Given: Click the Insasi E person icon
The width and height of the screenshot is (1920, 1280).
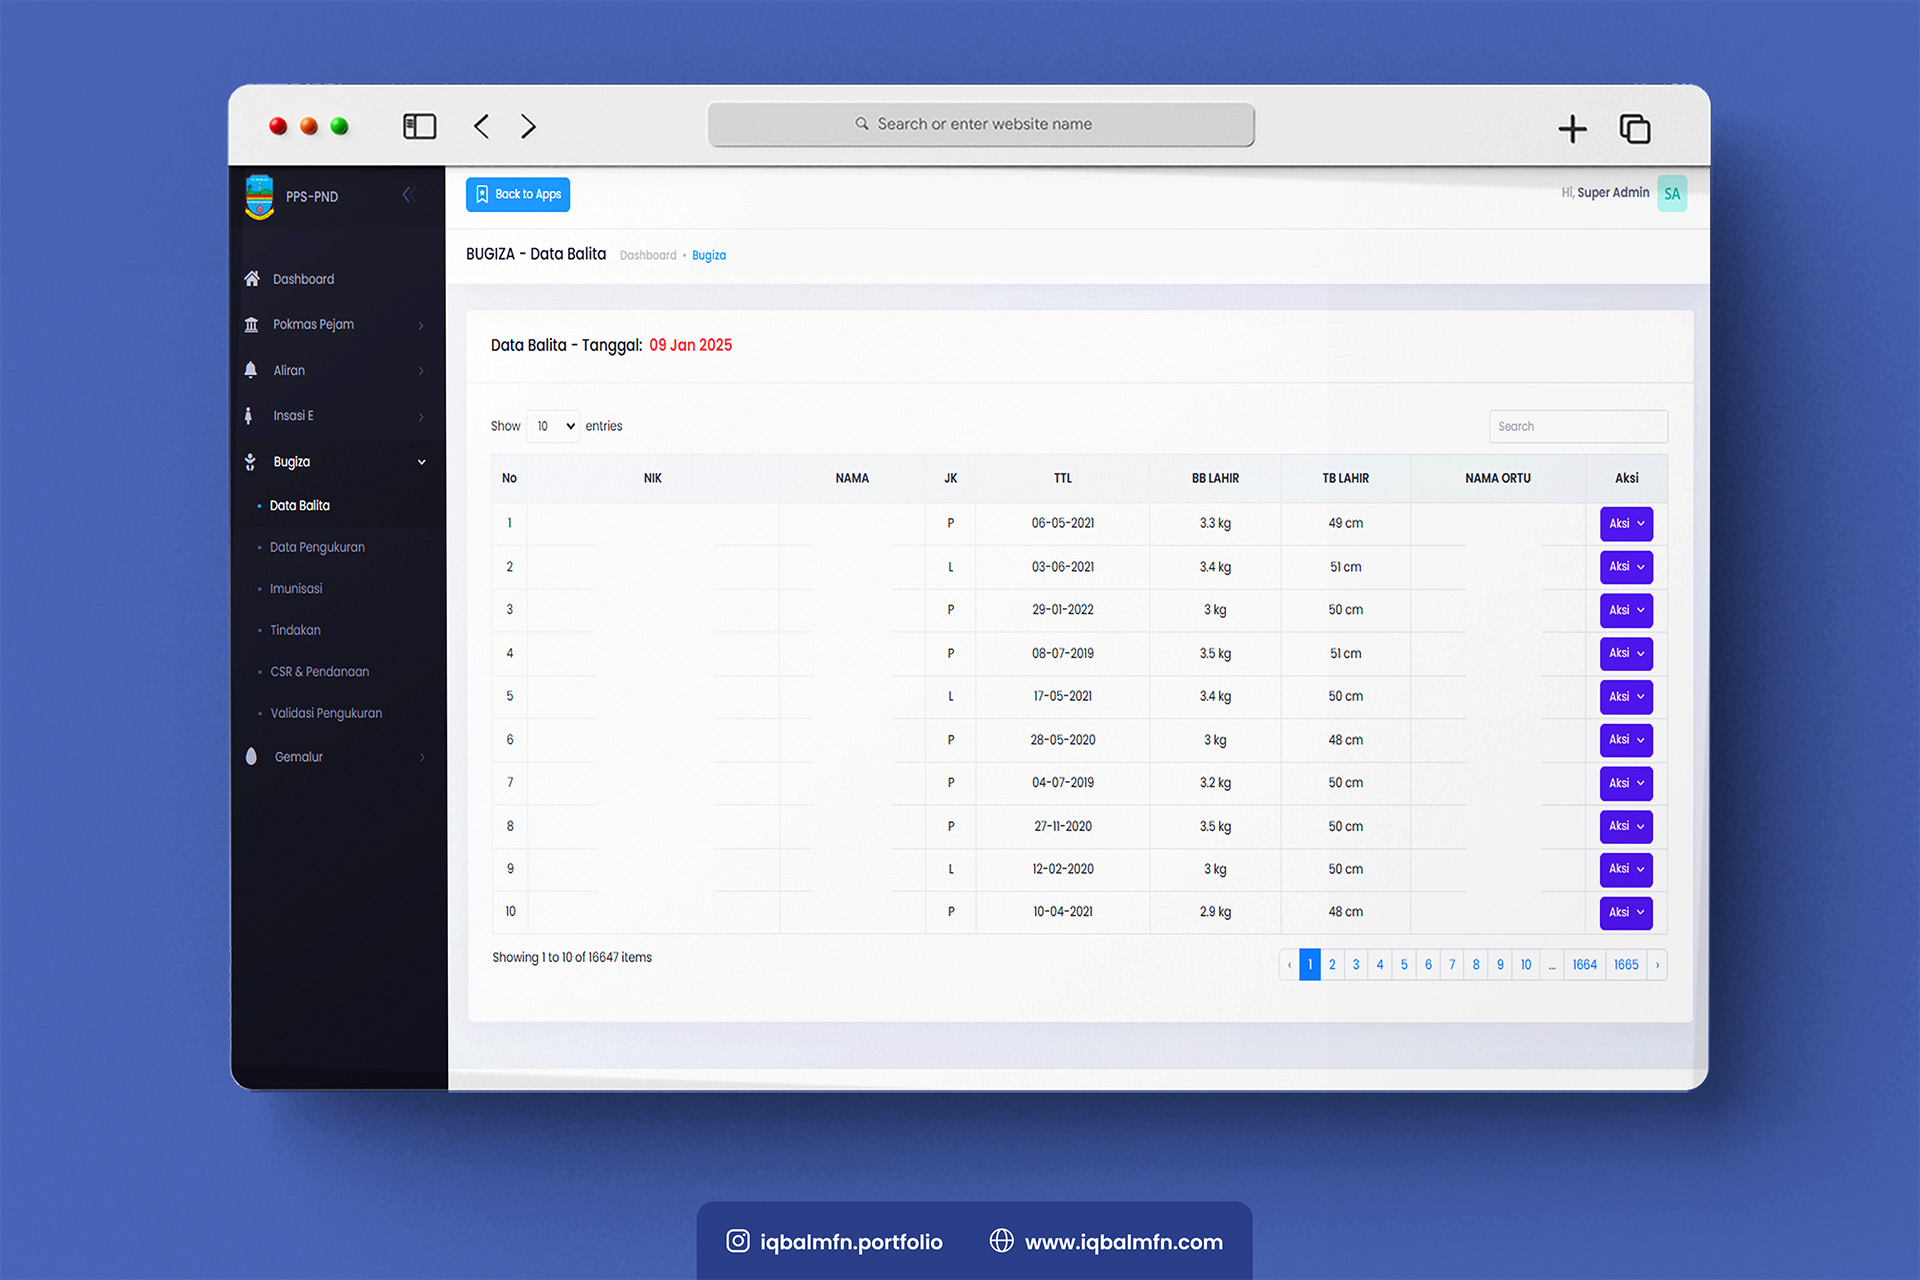Looking at the screenshot, I should coord(249,415).
